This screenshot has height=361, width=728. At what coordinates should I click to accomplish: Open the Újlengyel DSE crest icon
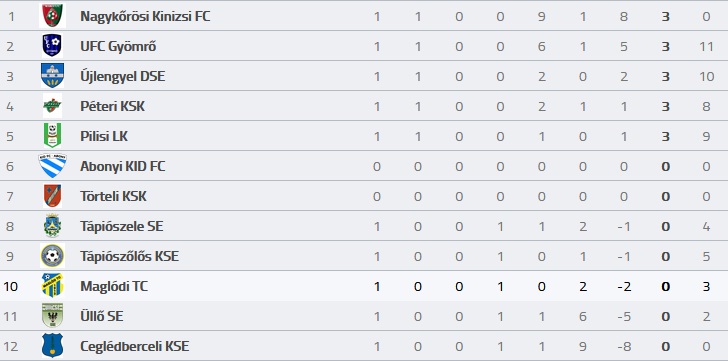point(52,76)
